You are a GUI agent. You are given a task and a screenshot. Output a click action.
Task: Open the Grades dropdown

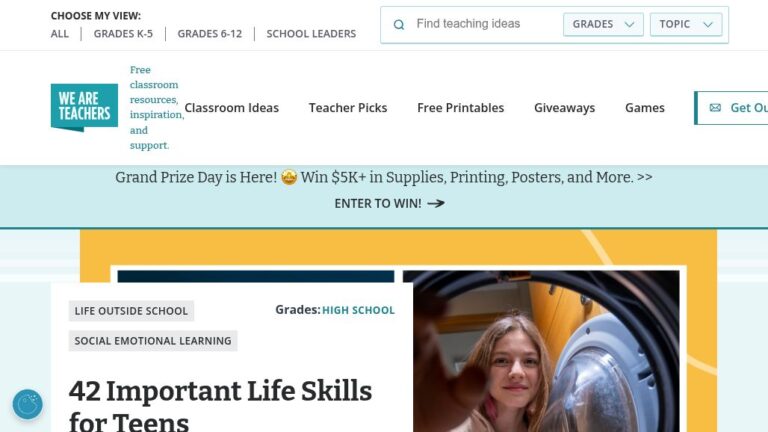click(x=603, y=25)
